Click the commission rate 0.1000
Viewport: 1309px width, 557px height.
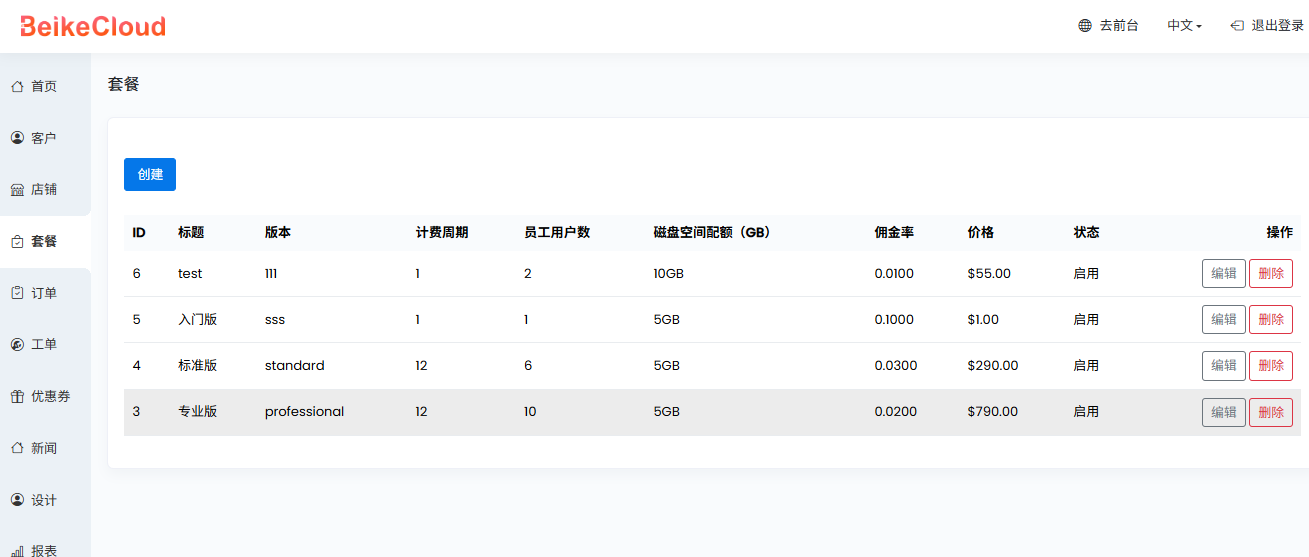pos(894,319)
